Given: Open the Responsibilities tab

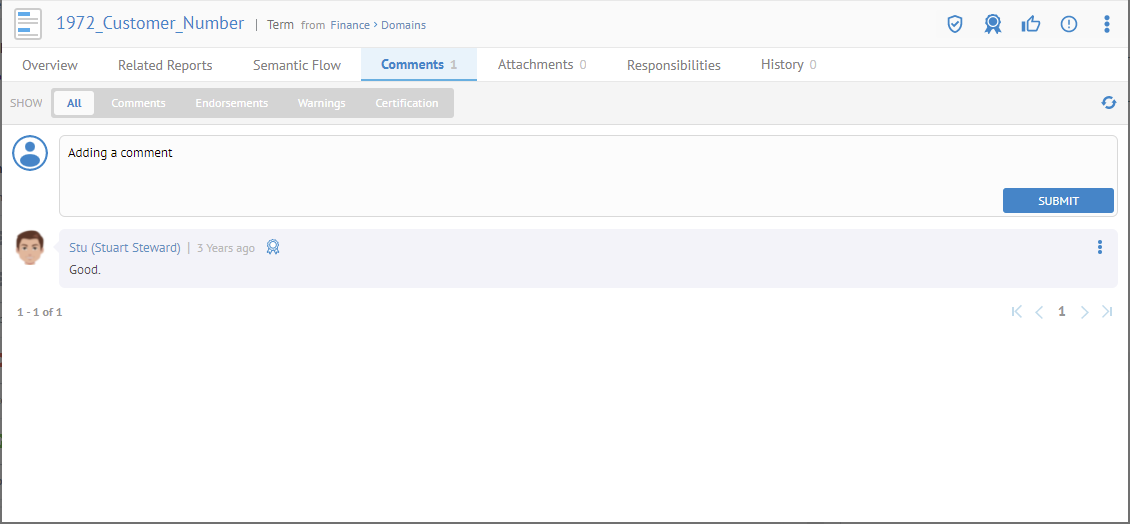Looking at the screenshot, I should [x=673, y=65].
